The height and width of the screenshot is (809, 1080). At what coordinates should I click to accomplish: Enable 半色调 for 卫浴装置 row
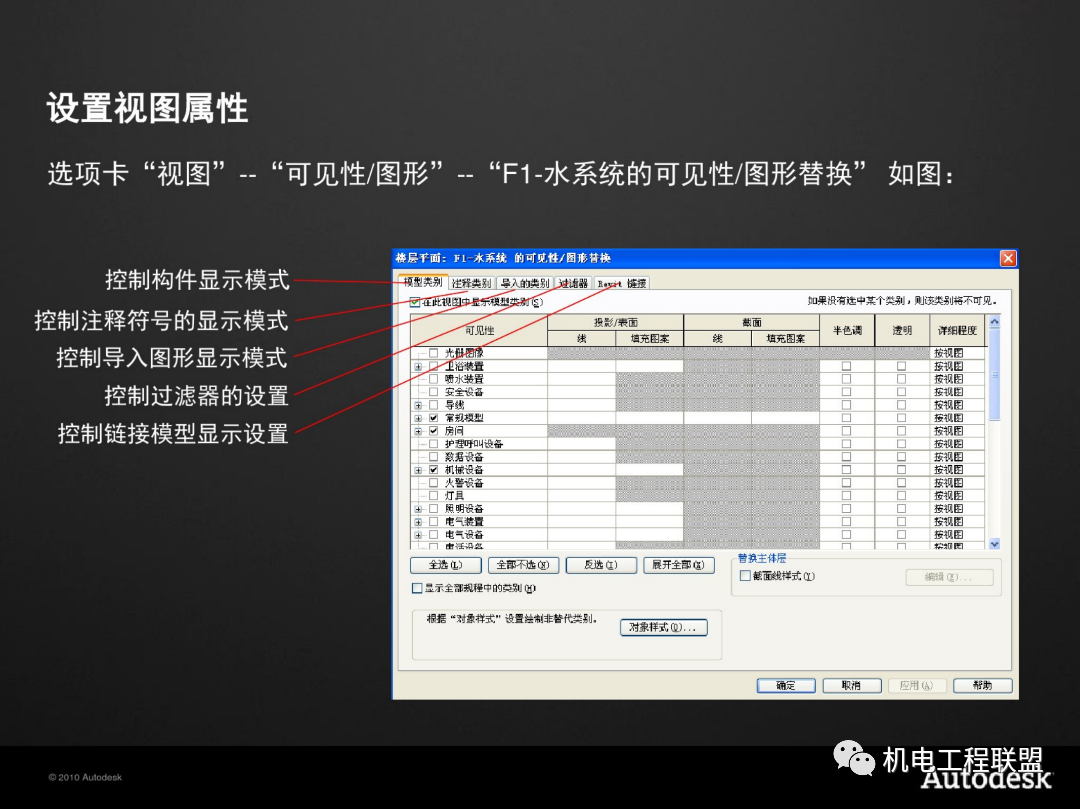coord(847,366)
